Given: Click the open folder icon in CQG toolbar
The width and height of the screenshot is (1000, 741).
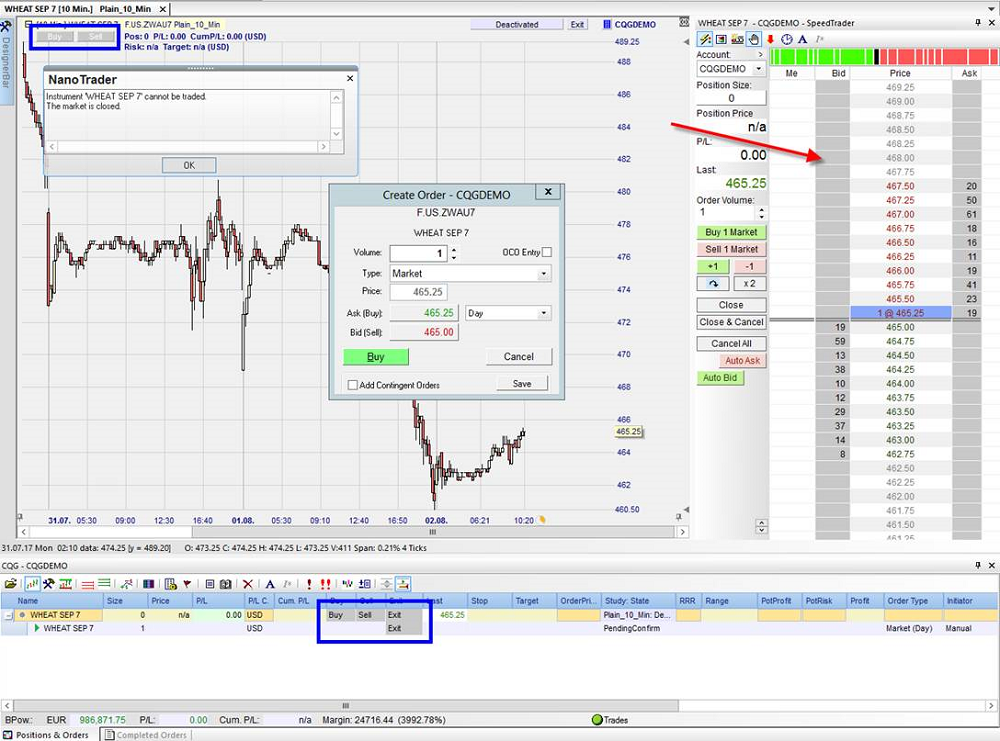Looking at the screenshot, I should tap(11, 583).
